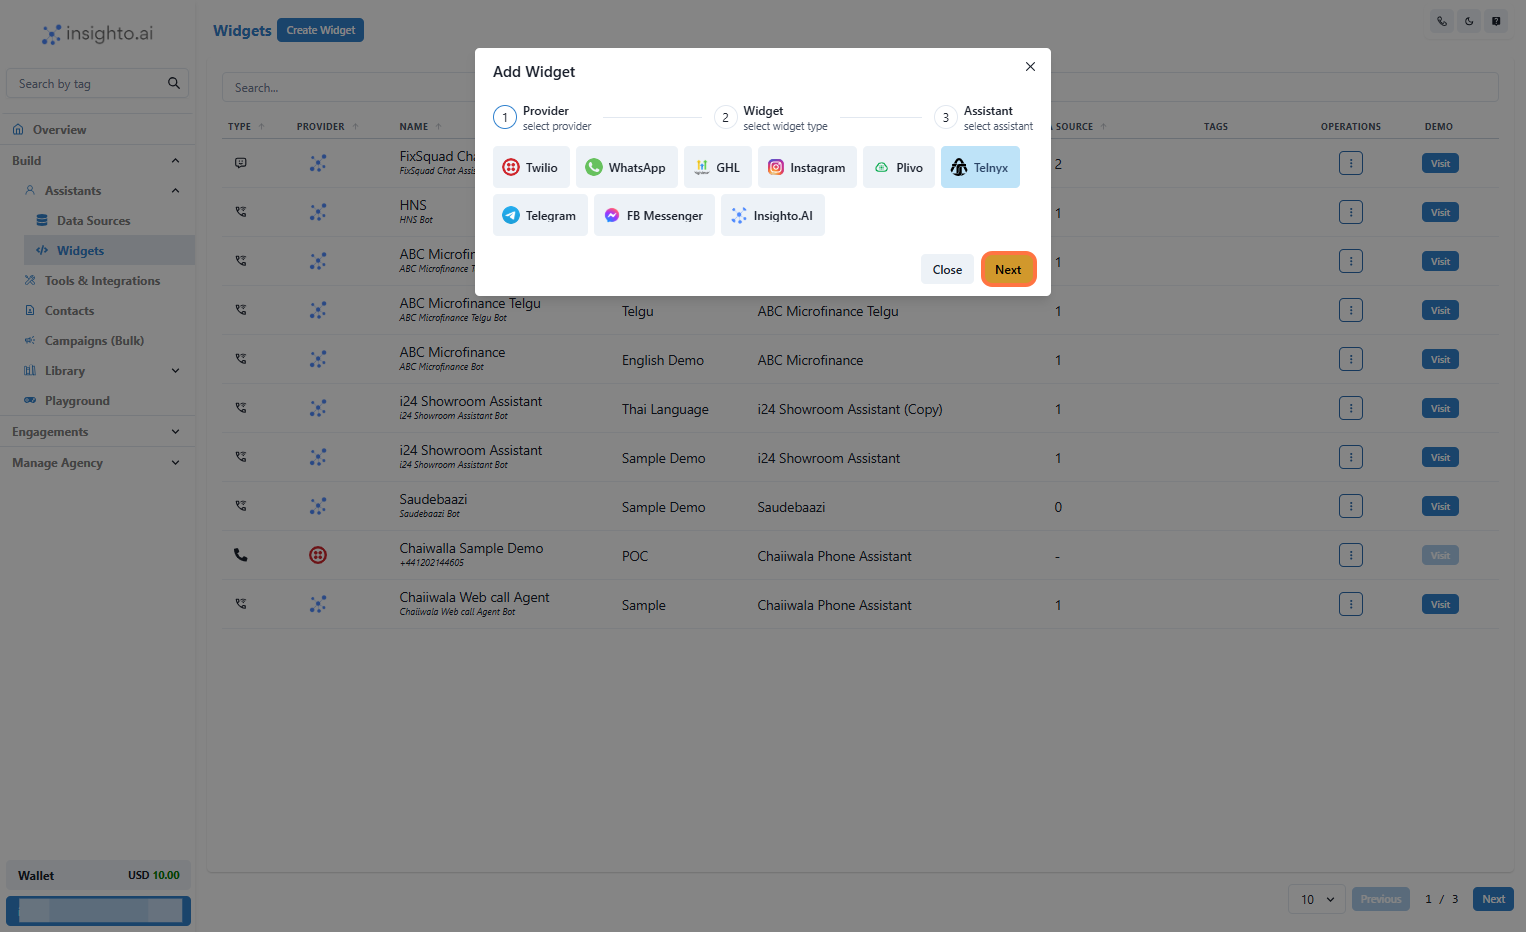This screenshot has height=932, width=1526.
Task: Sort by the PROVIDER column
Action: [x=327, y=127]
